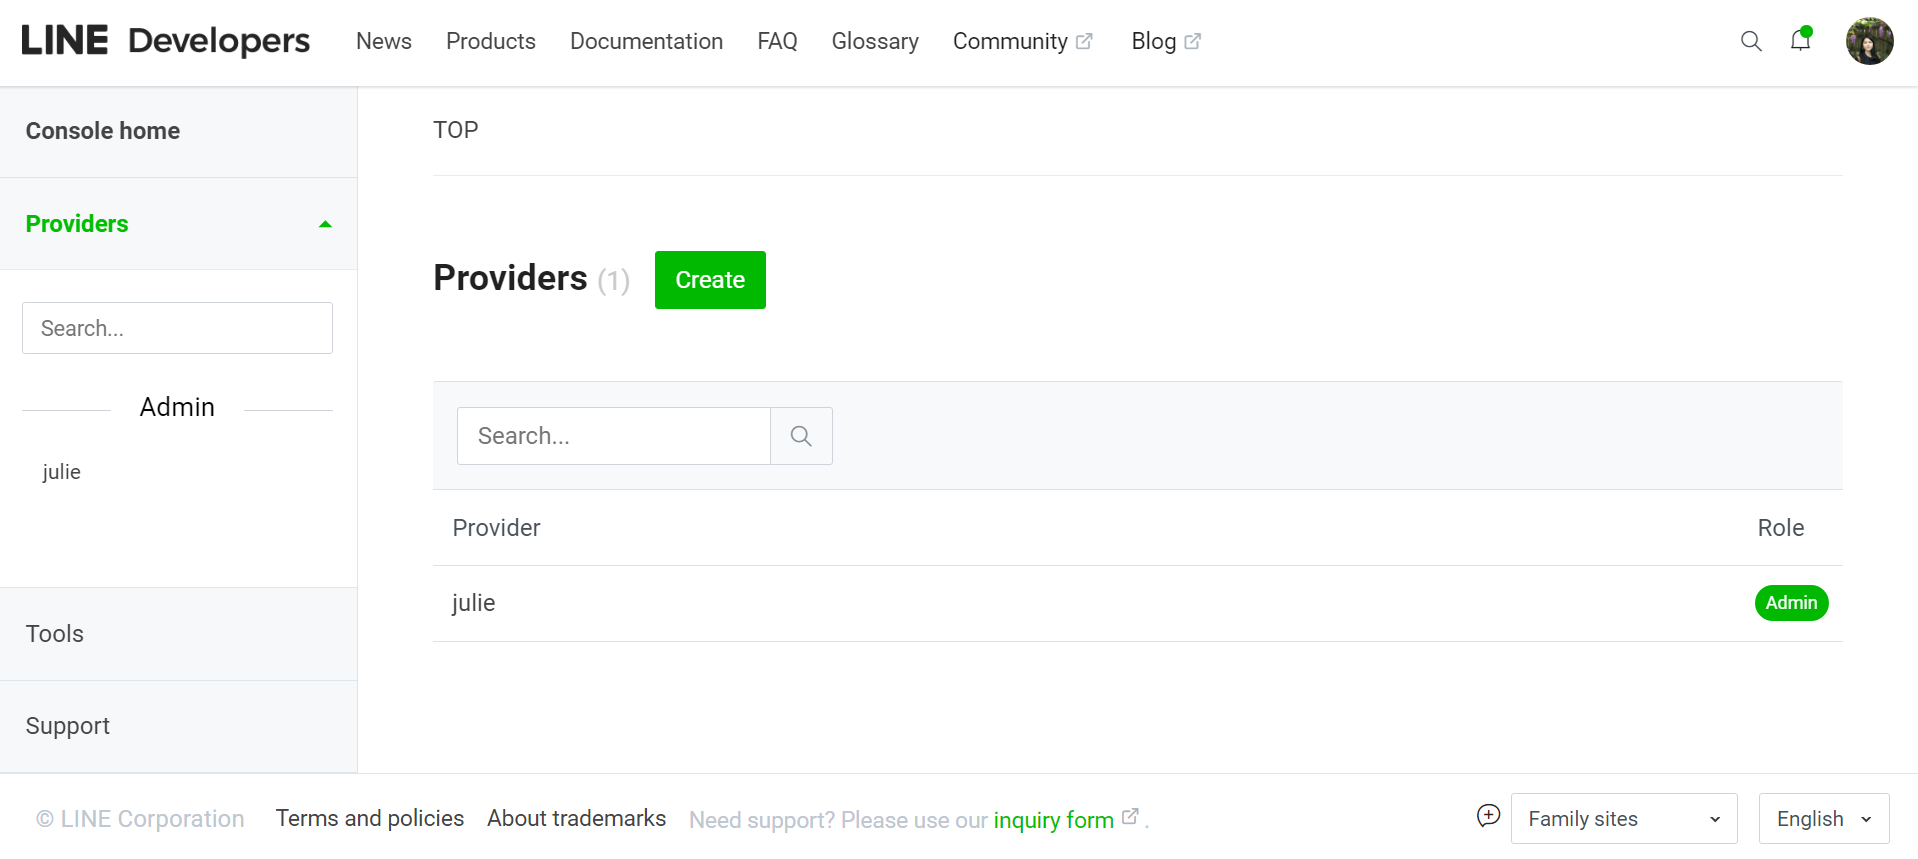Image resolution: width=1918 pixels, height=859 pixels.
Task: Open About trademarks link
Action: pyautogui.click(x=576, y=818)
